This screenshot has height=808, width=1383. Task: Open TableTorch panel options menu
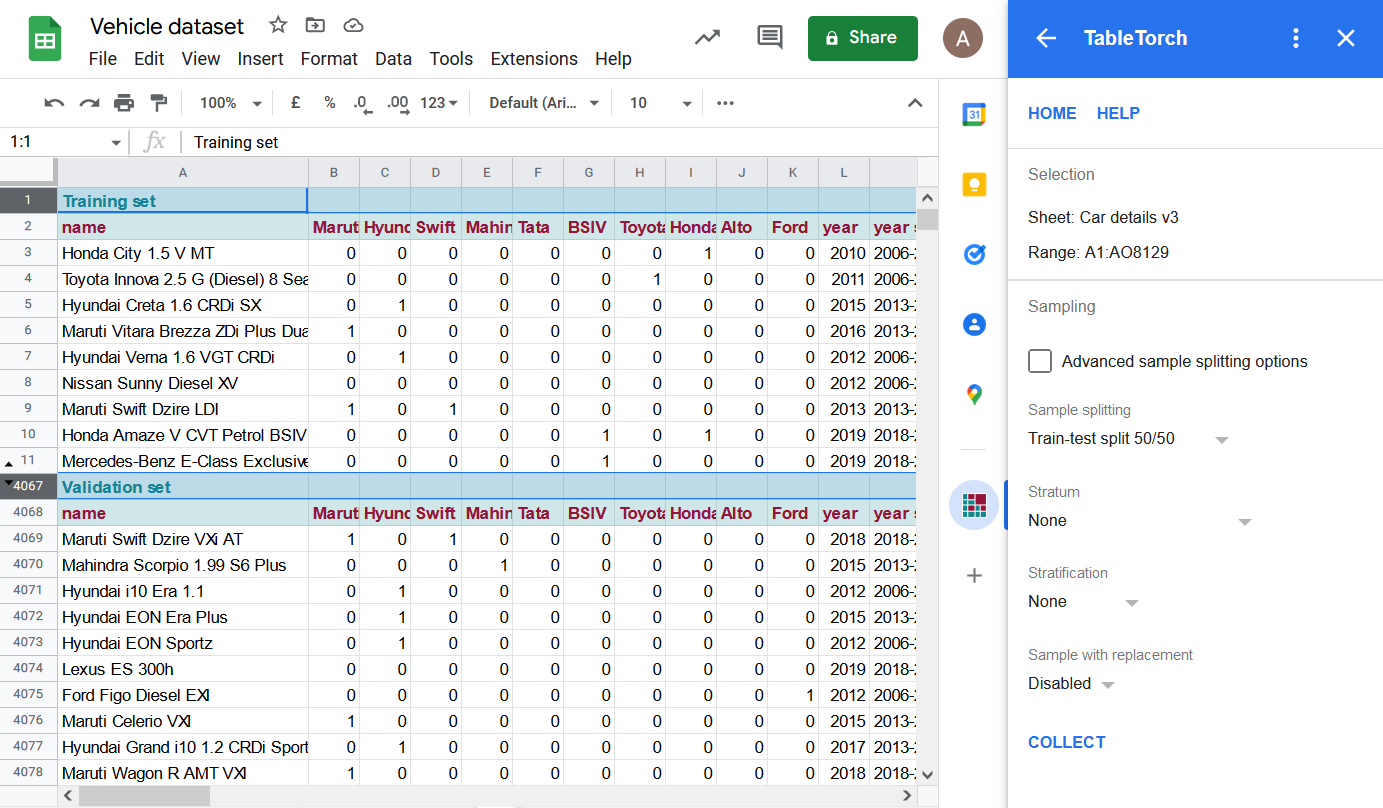pos(1296,38)
